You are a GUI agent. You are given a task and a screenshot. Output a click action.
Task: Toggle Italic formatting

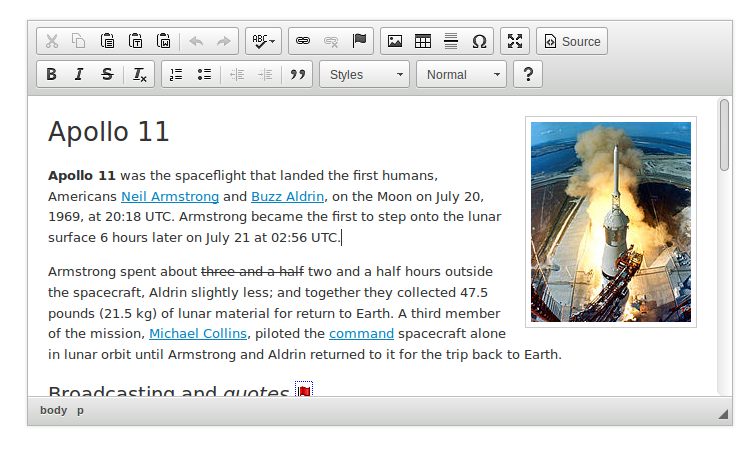pyautogui.click(x=79, y=75)
